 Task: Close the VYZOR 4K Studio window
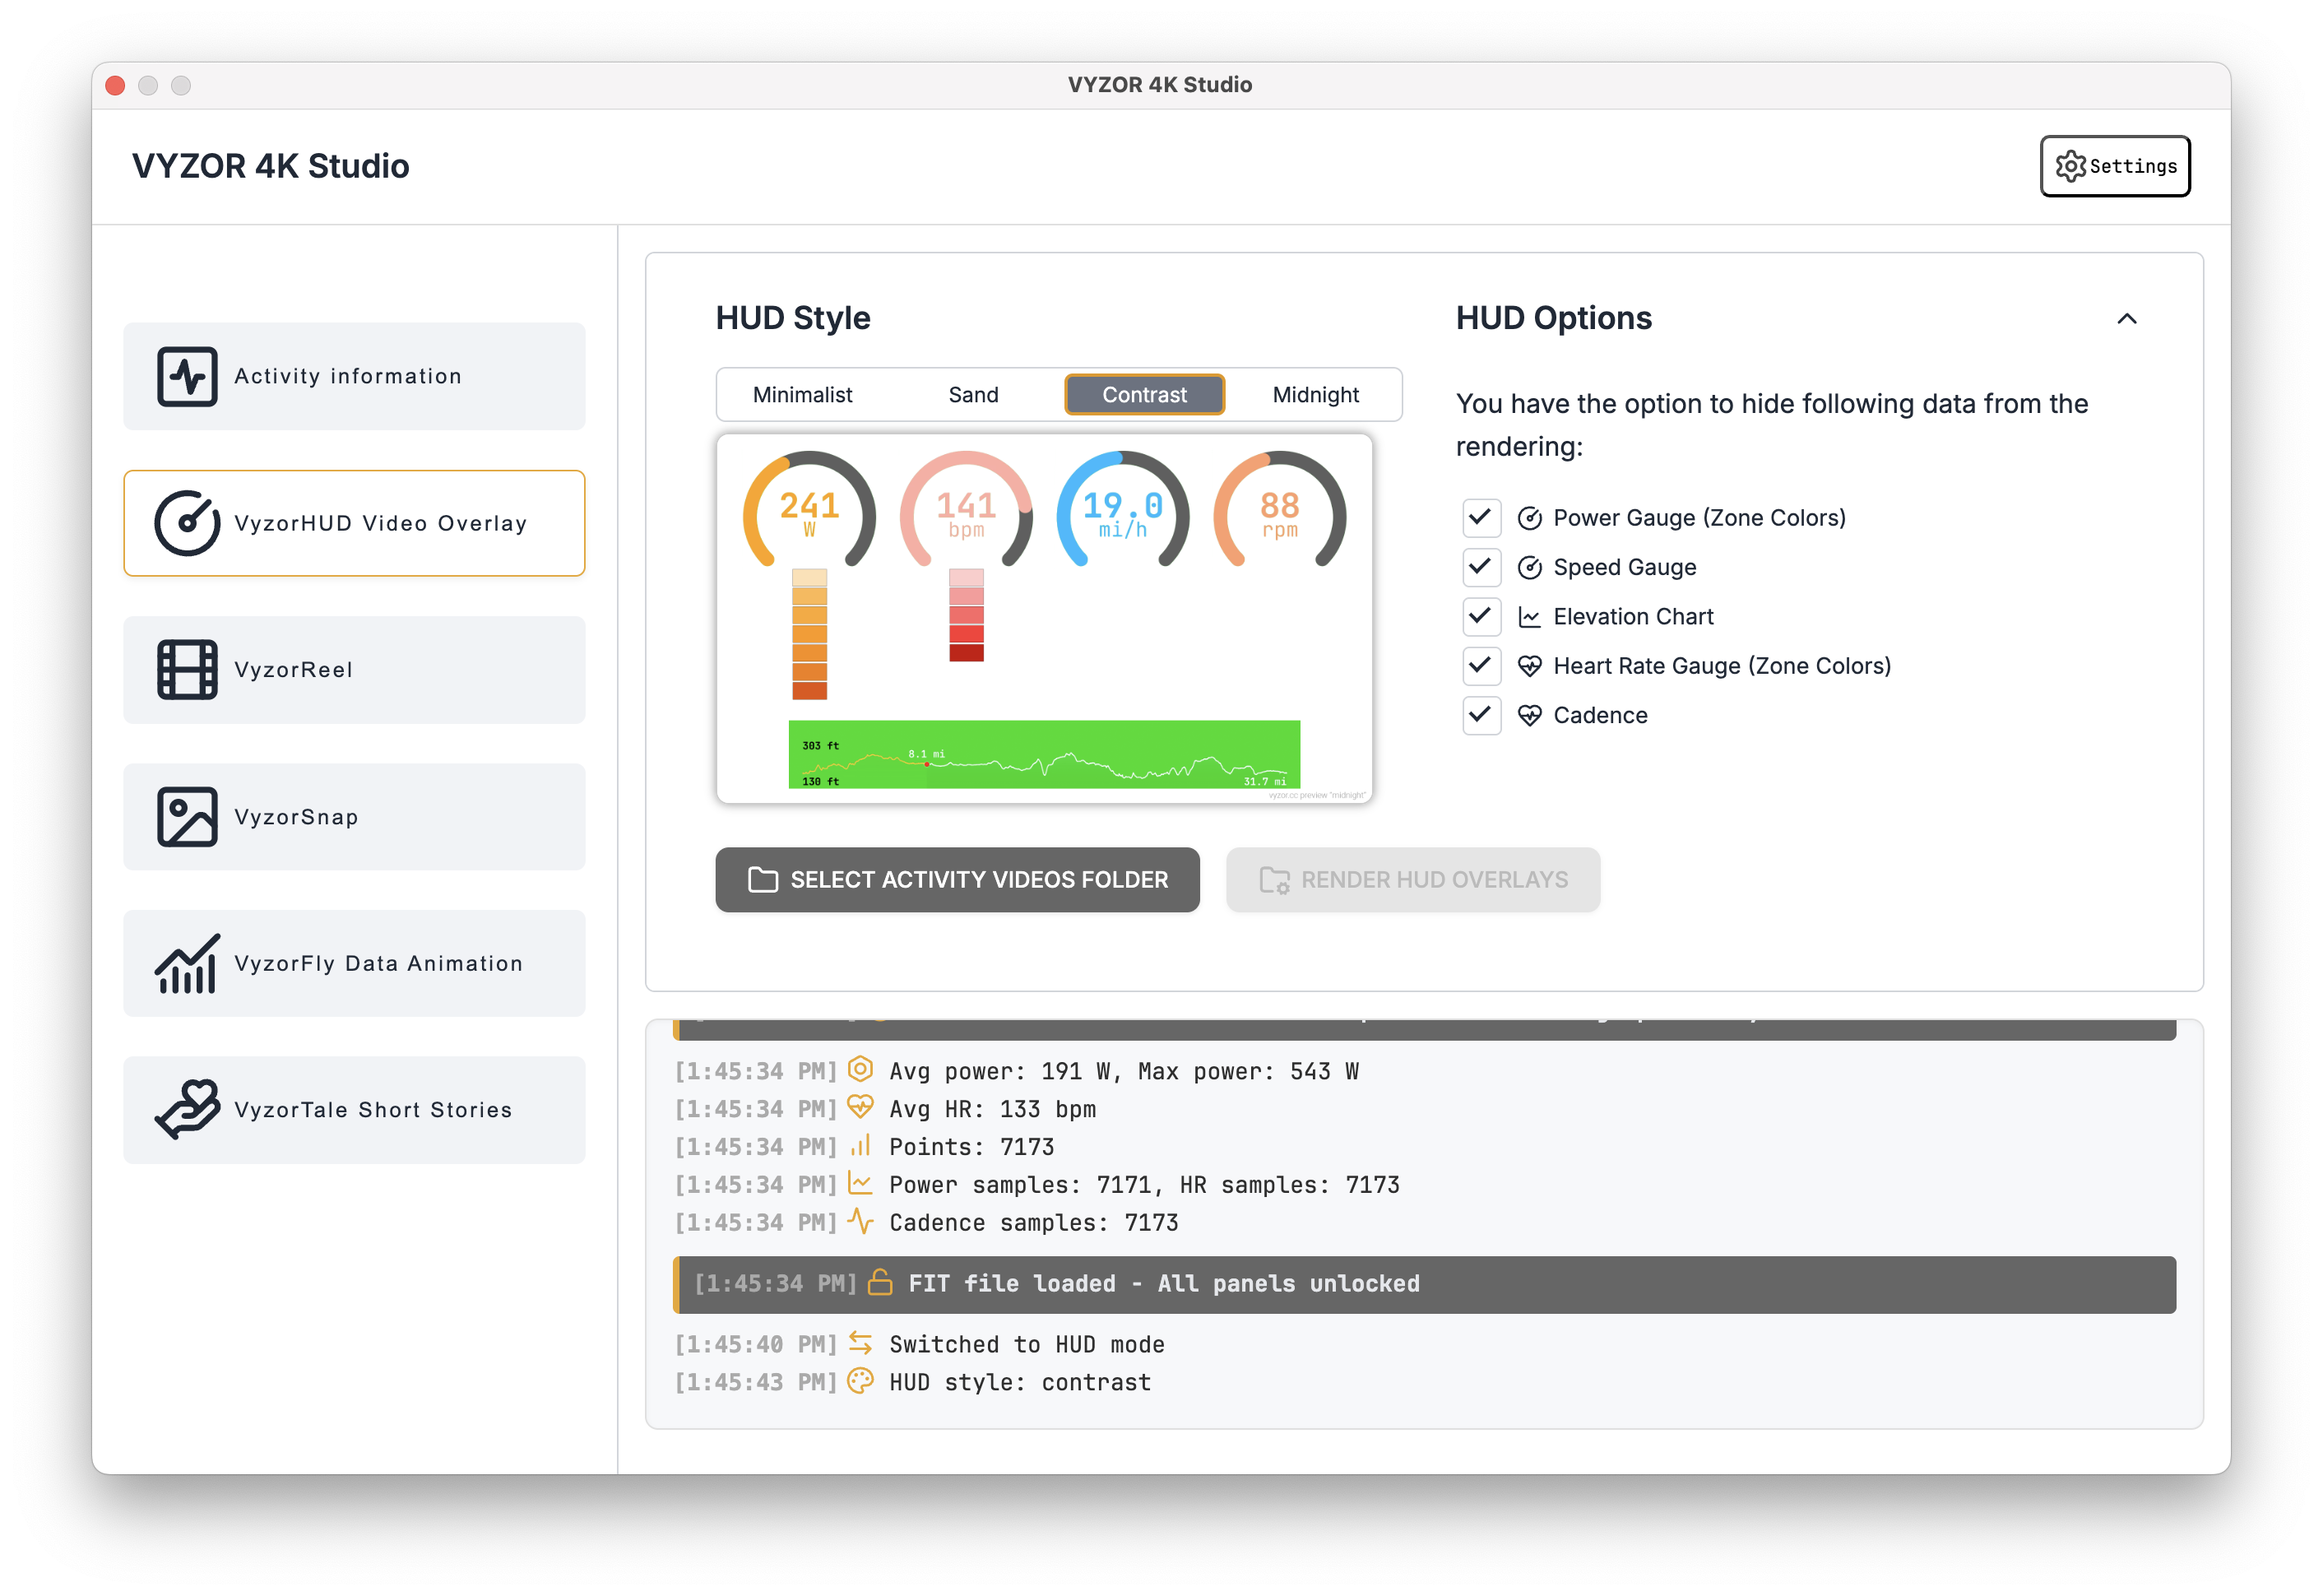[115, 85]
